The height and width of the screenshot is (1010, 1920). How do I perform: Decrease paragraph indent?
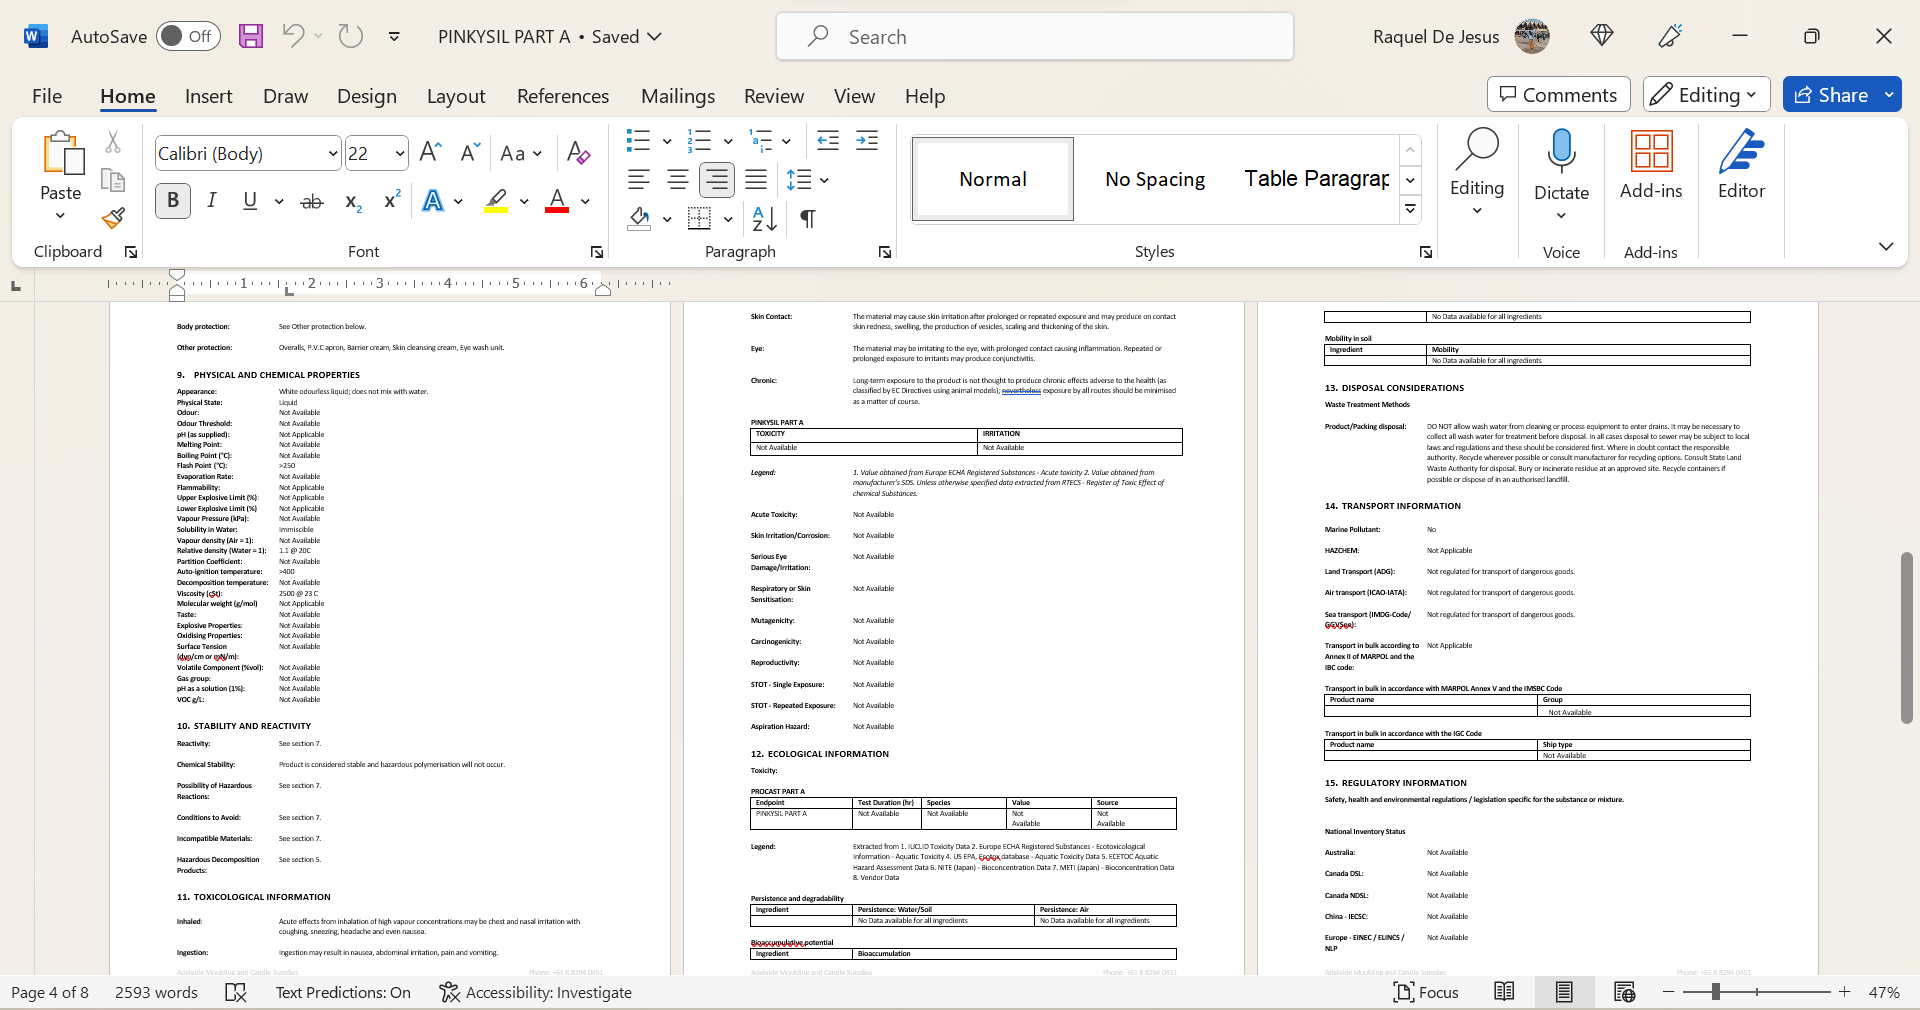(828, 140)
